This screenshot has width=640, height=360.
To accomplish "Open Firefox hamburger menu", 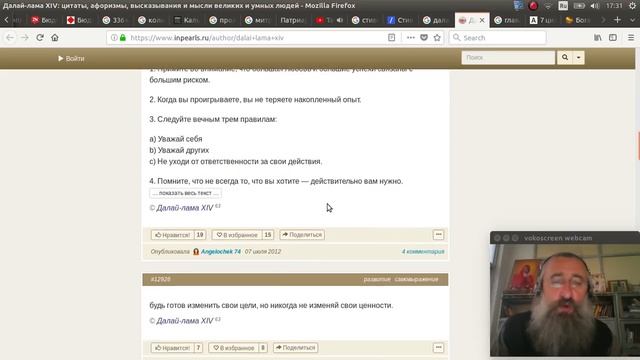I will pyautogui.click(x=631, y=38).
